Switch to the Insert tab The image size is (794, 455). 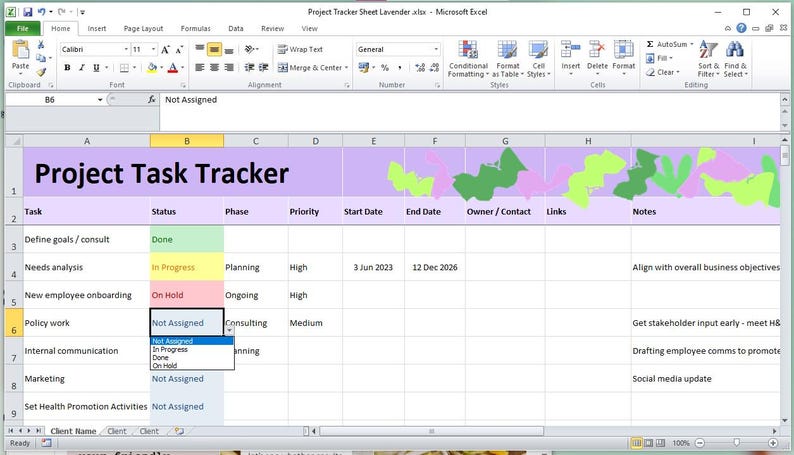tap(97, 28)
